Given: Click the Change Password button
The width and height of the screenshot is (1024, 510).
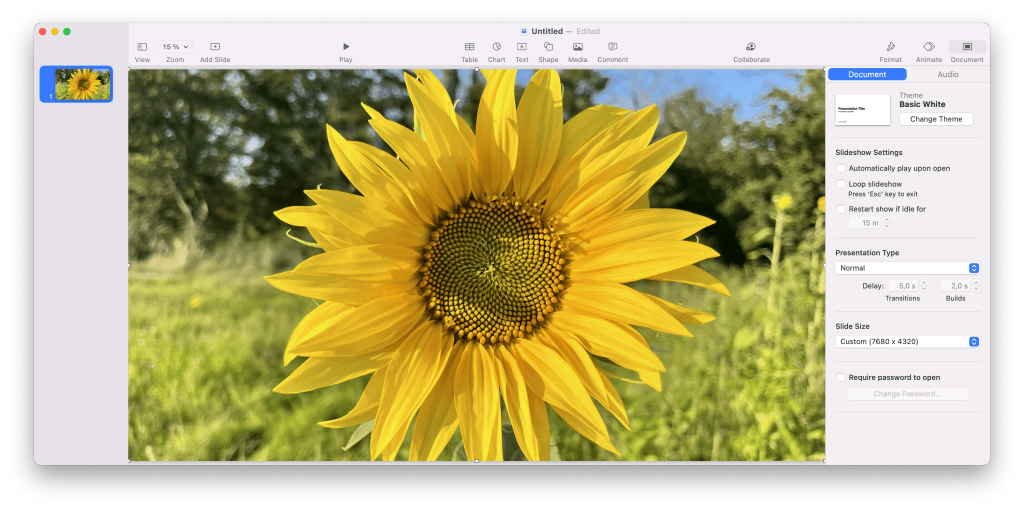Looking at the screenshot, I should [x=907, y=394].
